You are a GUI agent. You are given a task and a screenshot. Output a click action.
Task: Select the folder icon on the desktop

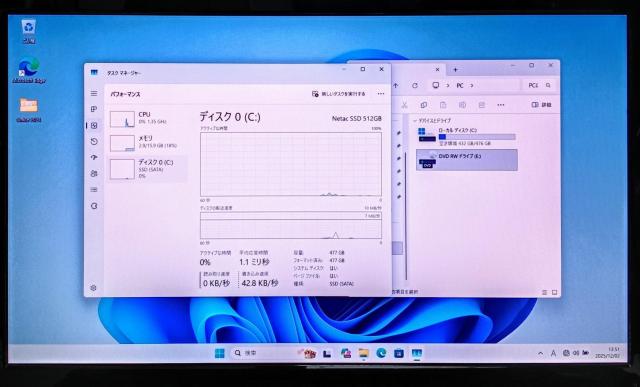(x=29, y=109)
